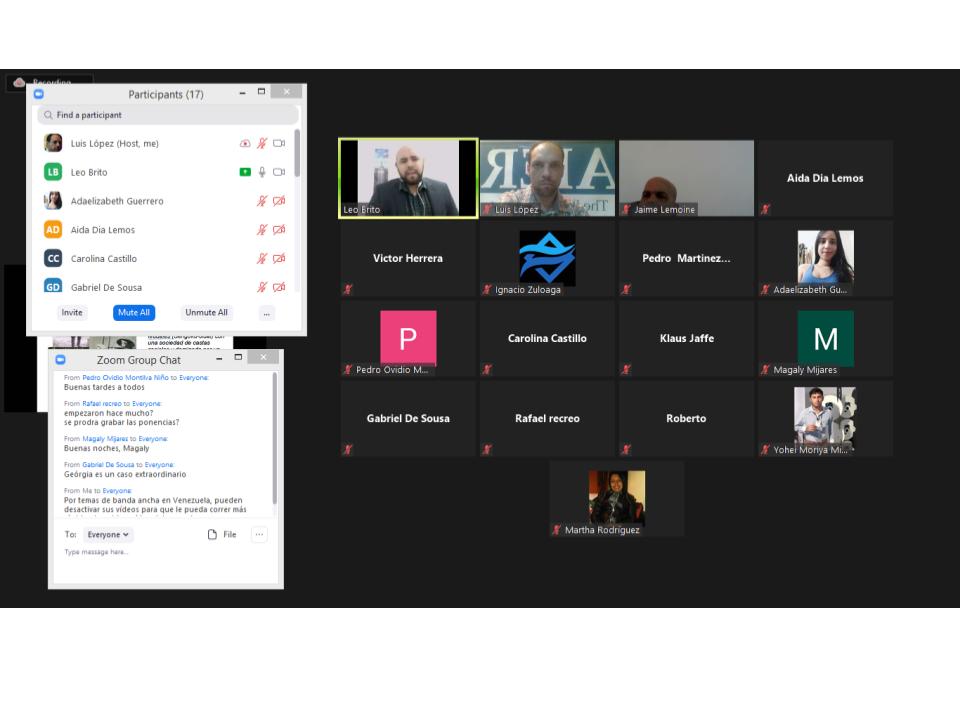960x720 pixels.
Task: Click Luis López's recording indicator icon
Action: tap(245, 144)
